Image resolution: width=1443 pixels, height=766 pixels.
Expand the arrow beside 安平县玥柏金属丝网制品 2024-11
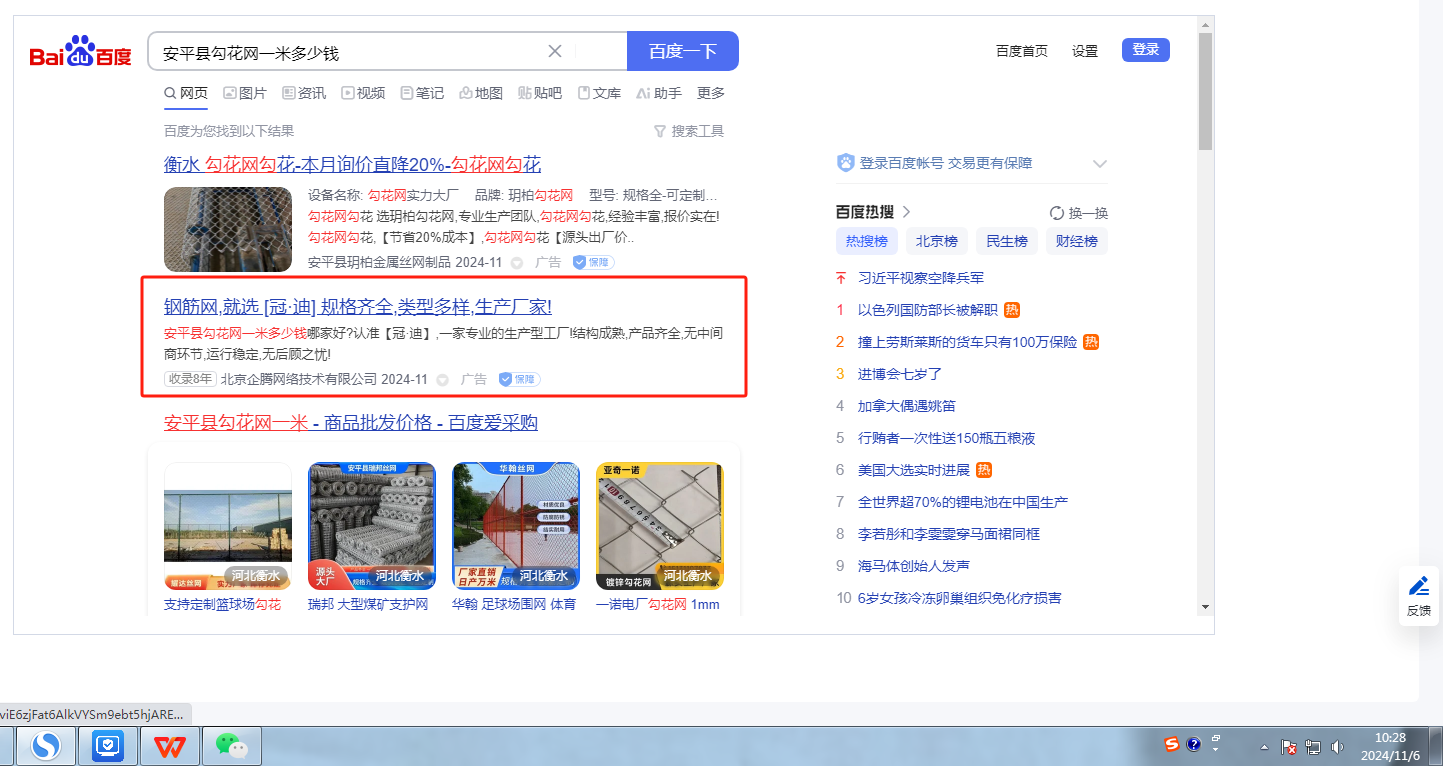(517, 263)
